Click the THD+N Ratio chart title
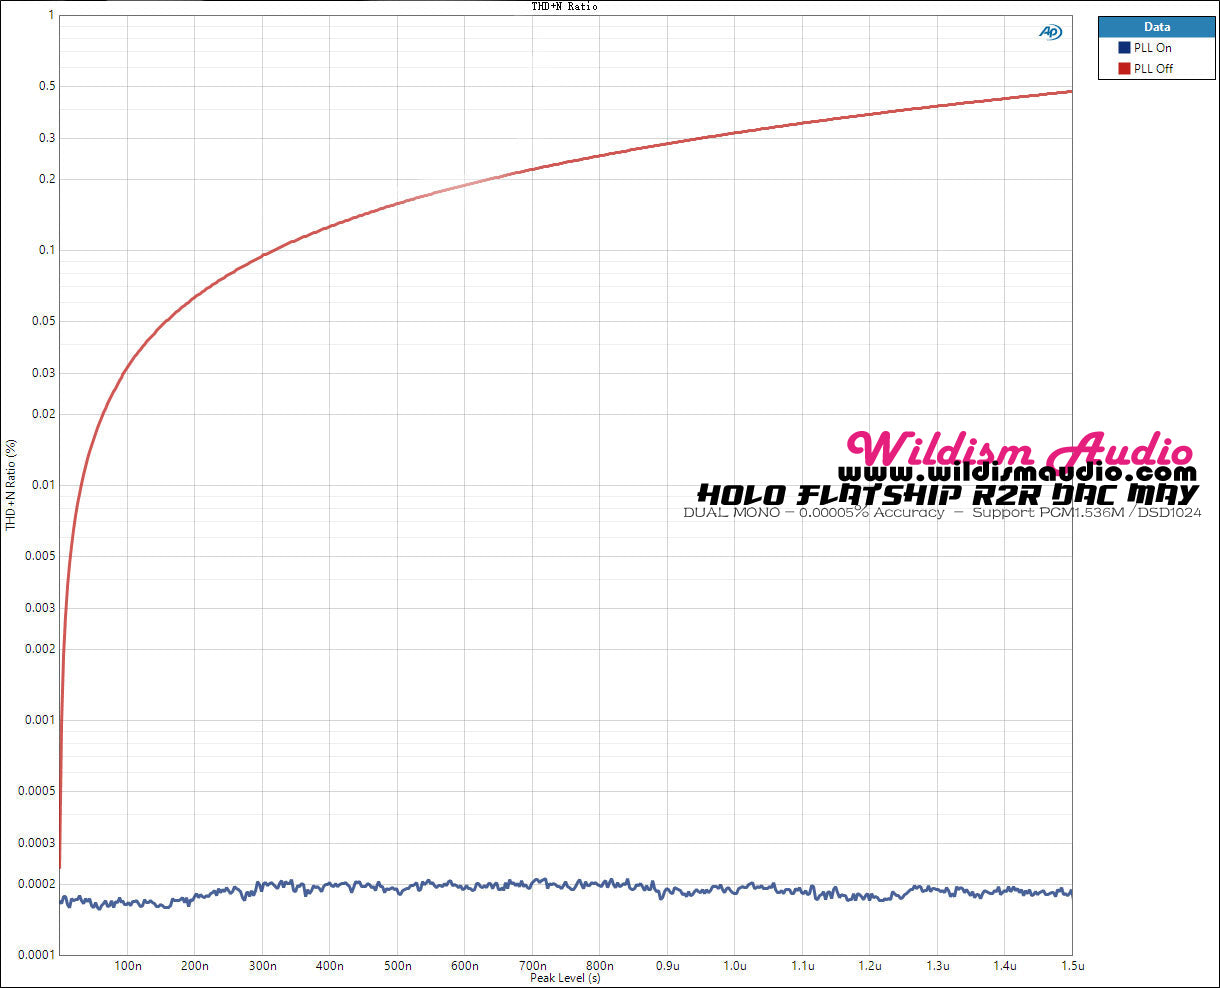Viewport: 1220px width, 988px height. (564, 6)
